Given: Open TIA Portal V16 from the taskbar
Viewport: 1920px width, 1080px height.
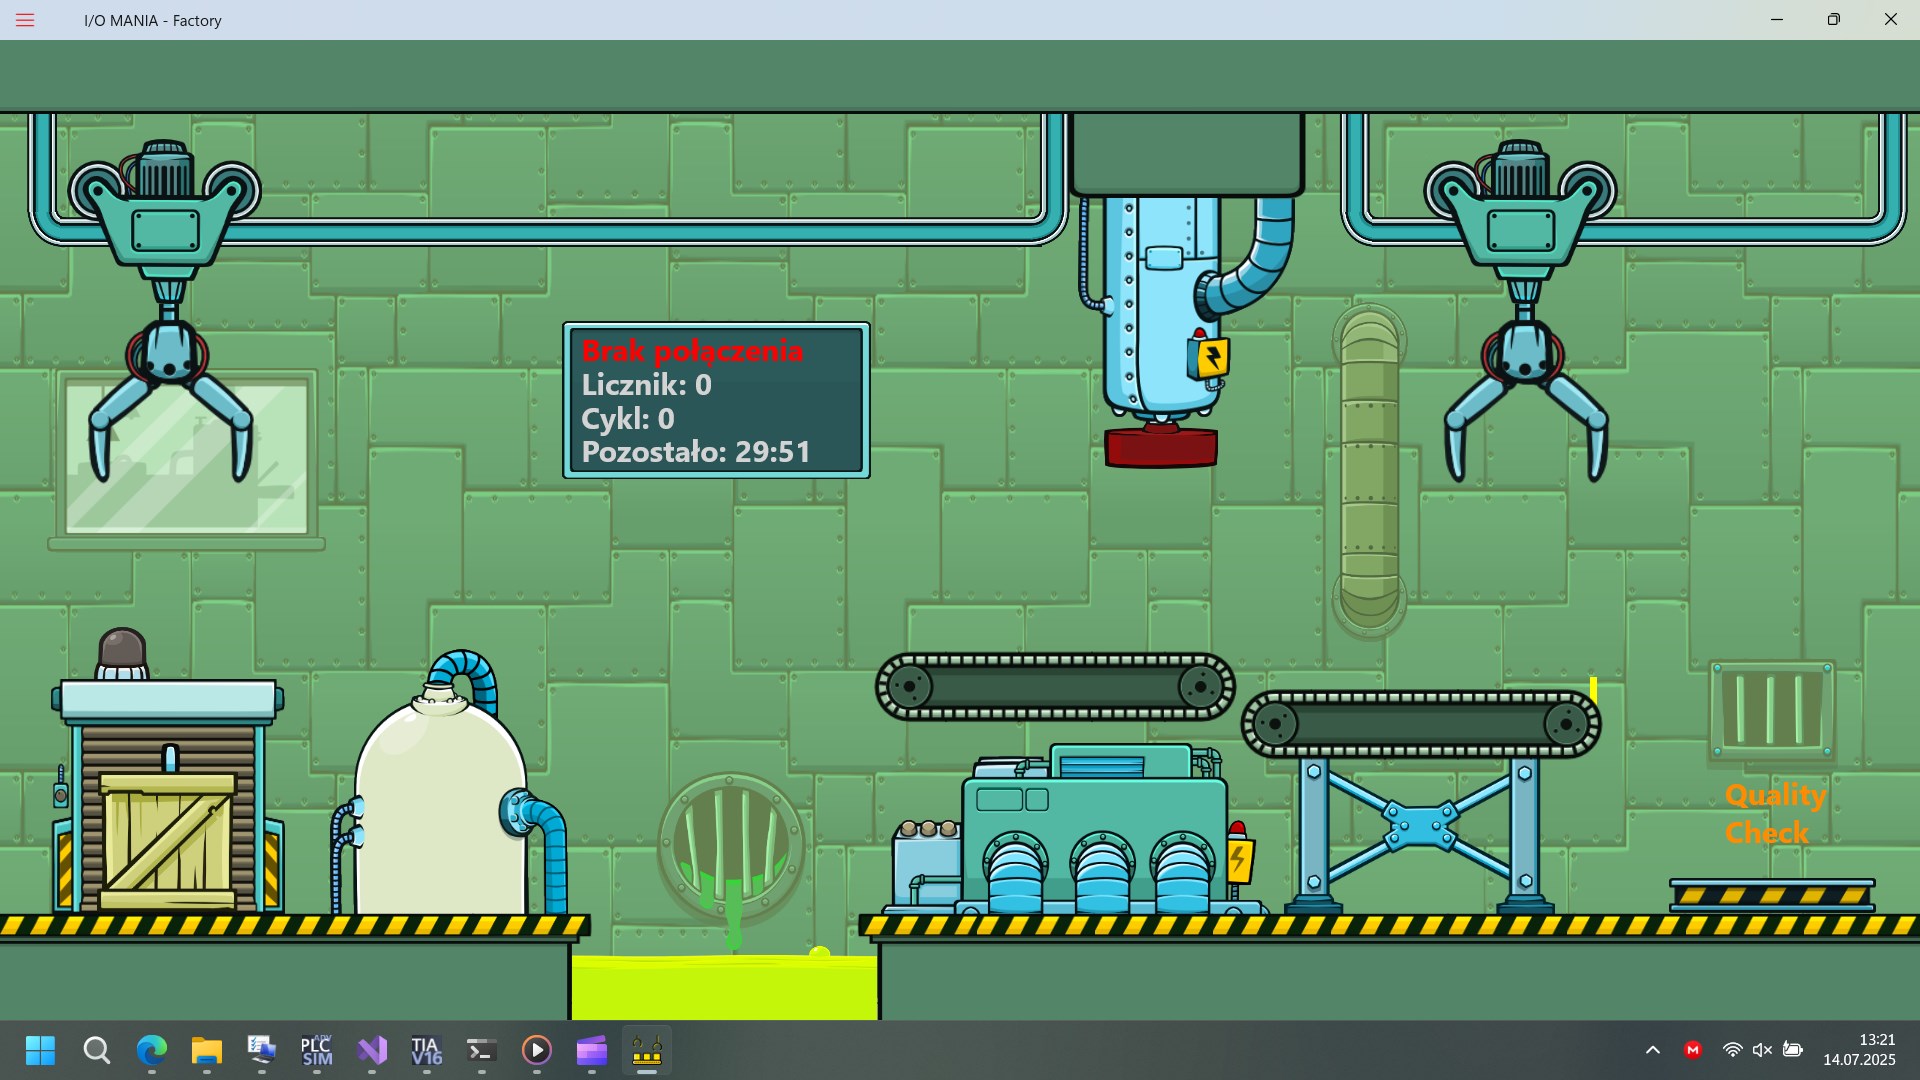Looking at the screenshot, I should pos(426,1051).
